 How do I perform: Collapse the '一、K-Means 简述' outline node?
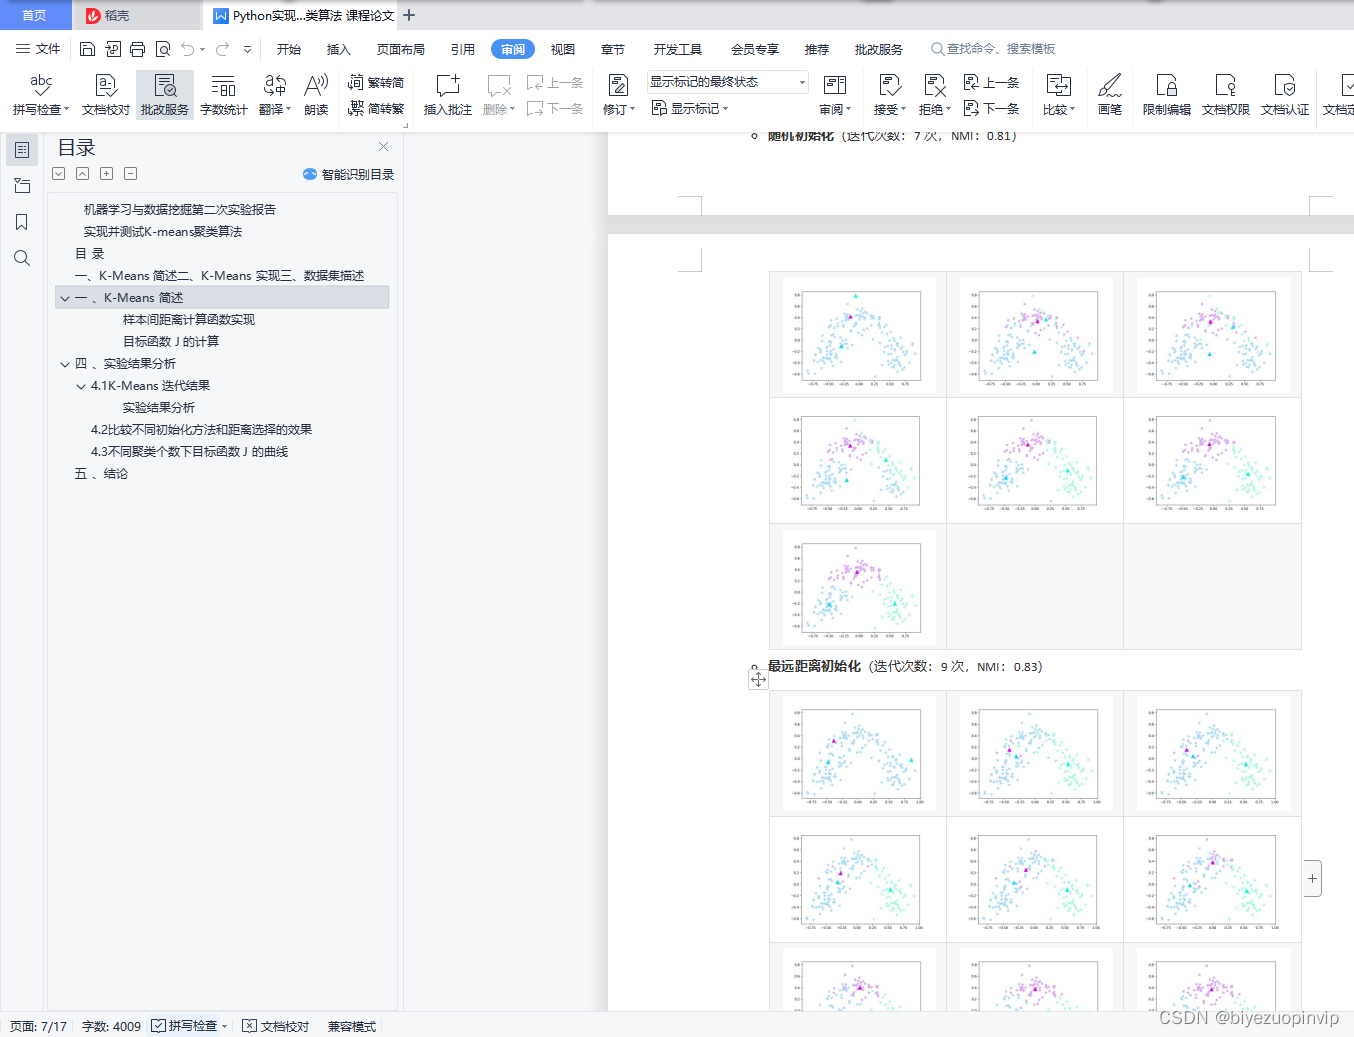[65, 298]
